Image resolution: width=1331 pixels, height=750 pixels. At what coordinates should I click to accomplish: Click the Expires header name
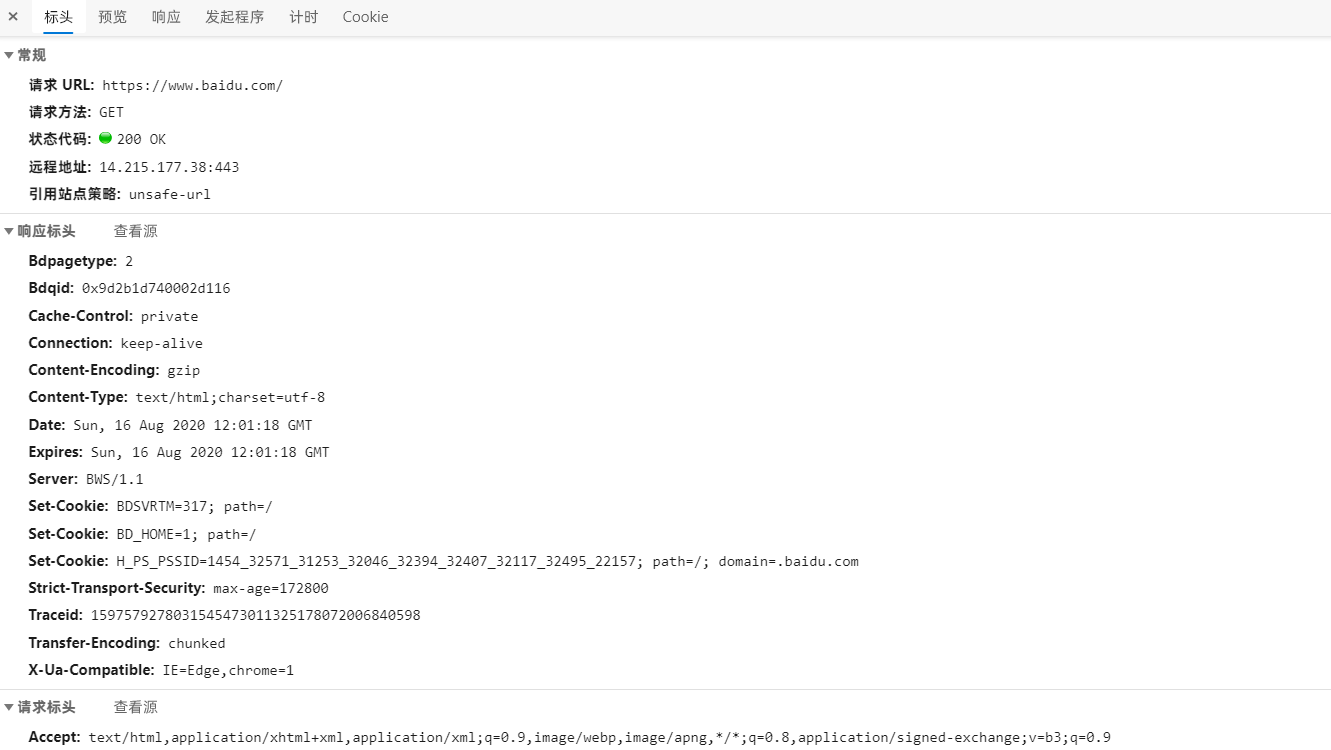[55, 452]
